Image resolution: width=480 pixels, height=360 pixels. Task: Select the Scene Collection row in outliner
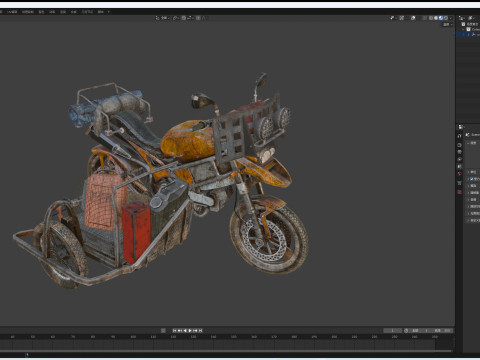click(x=471, y=24)
